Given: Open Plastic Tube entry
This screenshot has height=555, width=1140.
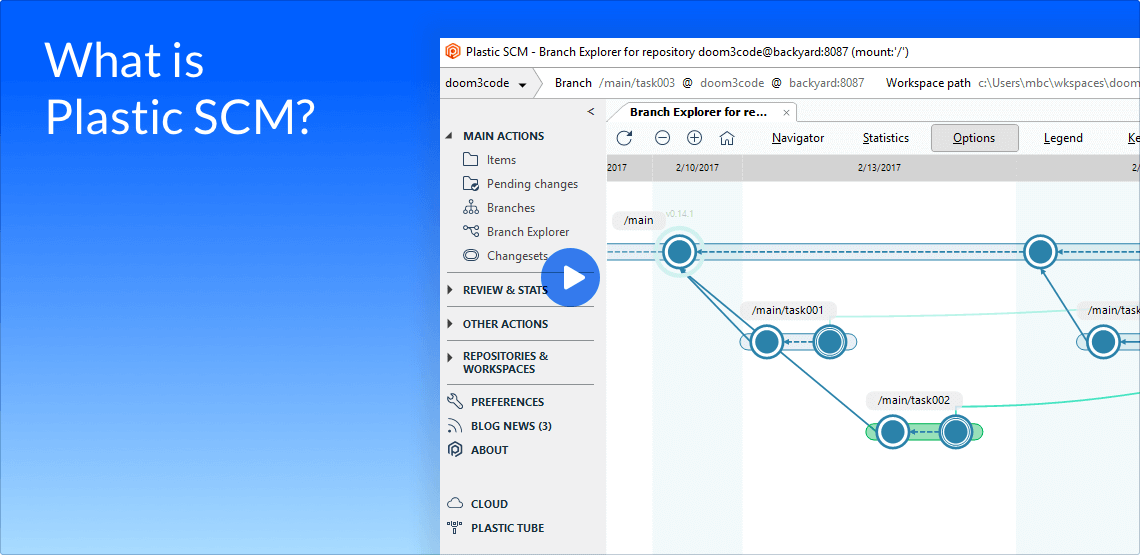Looking at the screenshot, I should point(496,528).
